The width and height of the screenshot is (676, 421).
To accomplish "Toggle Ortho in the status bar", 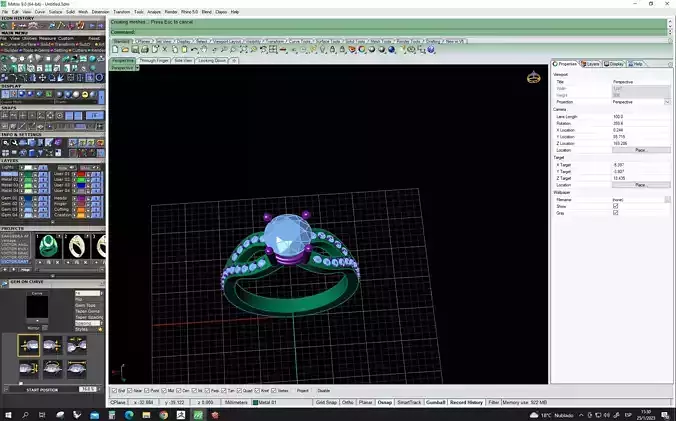I will (x=347, y=402).
